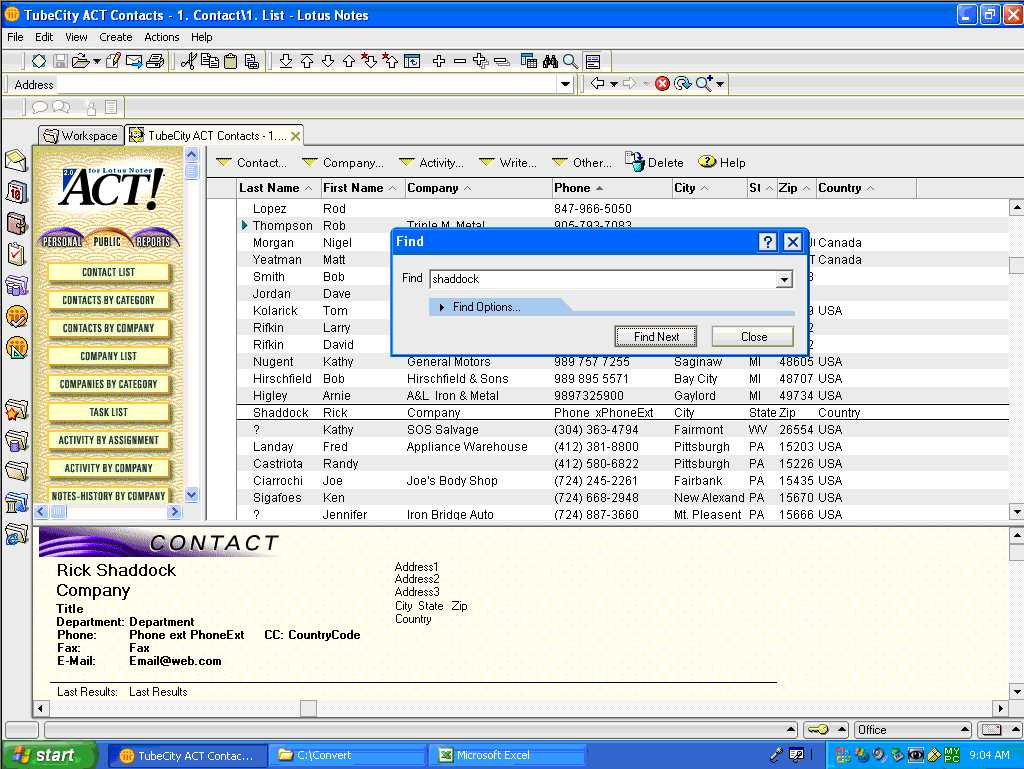Click the Copy toolbar icon

click(210, 61)
